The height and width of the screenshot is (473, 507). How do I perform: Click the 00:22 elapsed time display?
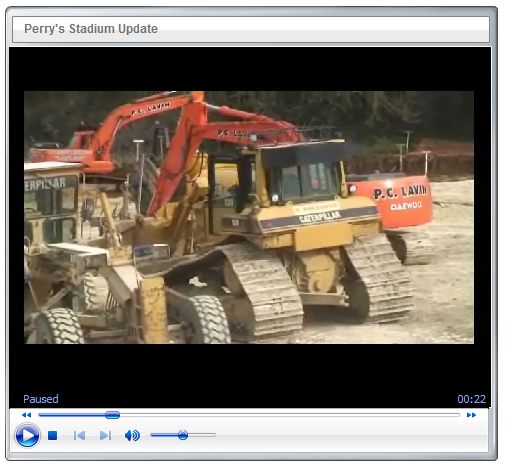[x=471, y=399]
